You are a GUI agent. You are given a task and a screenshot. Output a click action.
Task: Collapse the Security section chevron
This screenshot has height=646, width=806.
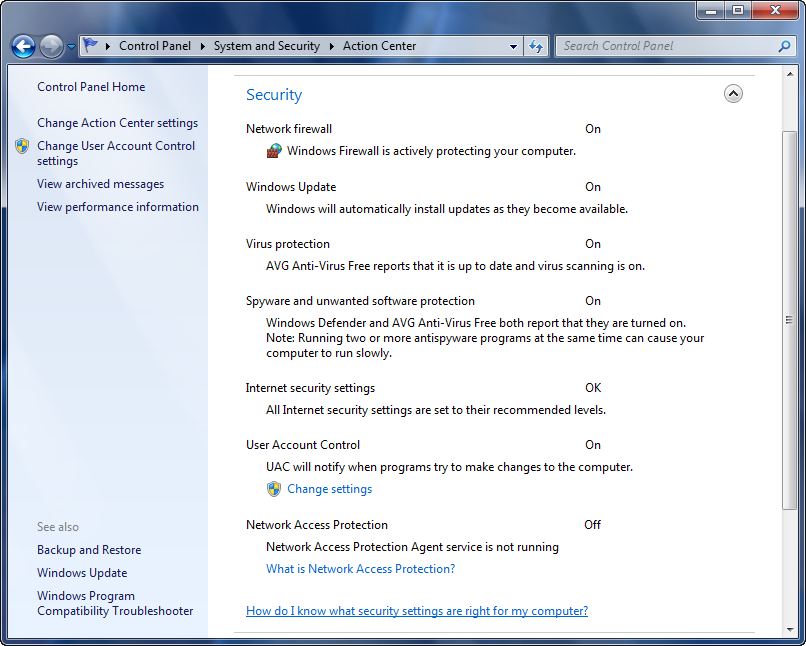coord(733,94)
